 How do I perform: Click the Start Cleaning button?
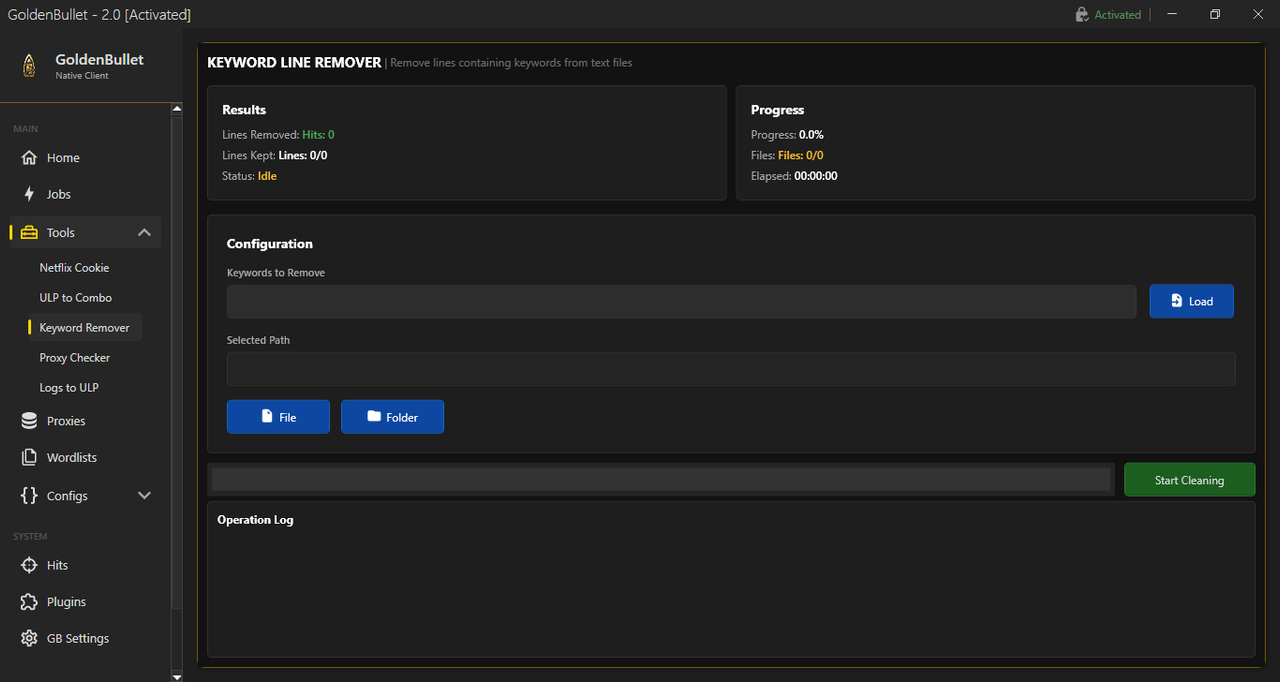1189,480
